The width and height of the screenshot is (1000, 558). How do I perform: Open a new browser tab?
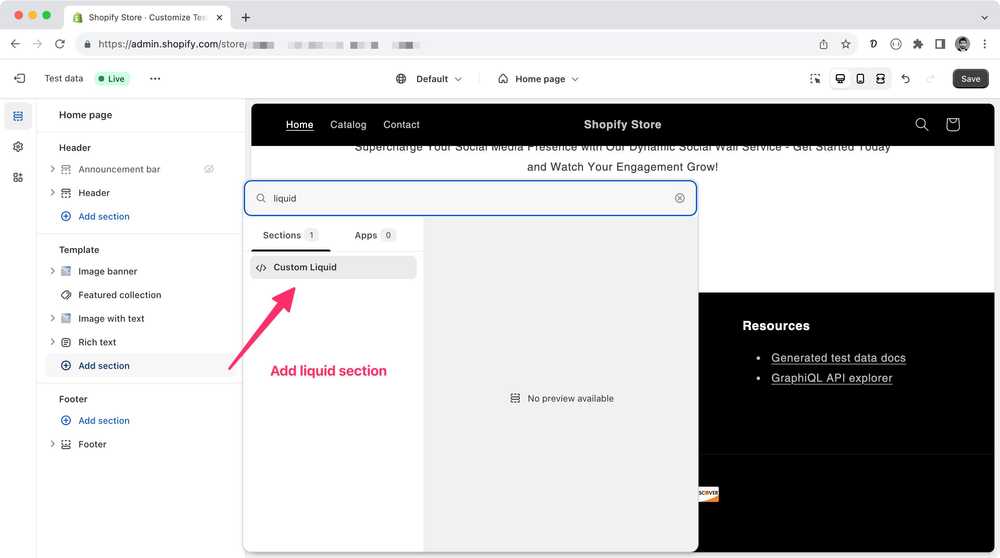246,17
